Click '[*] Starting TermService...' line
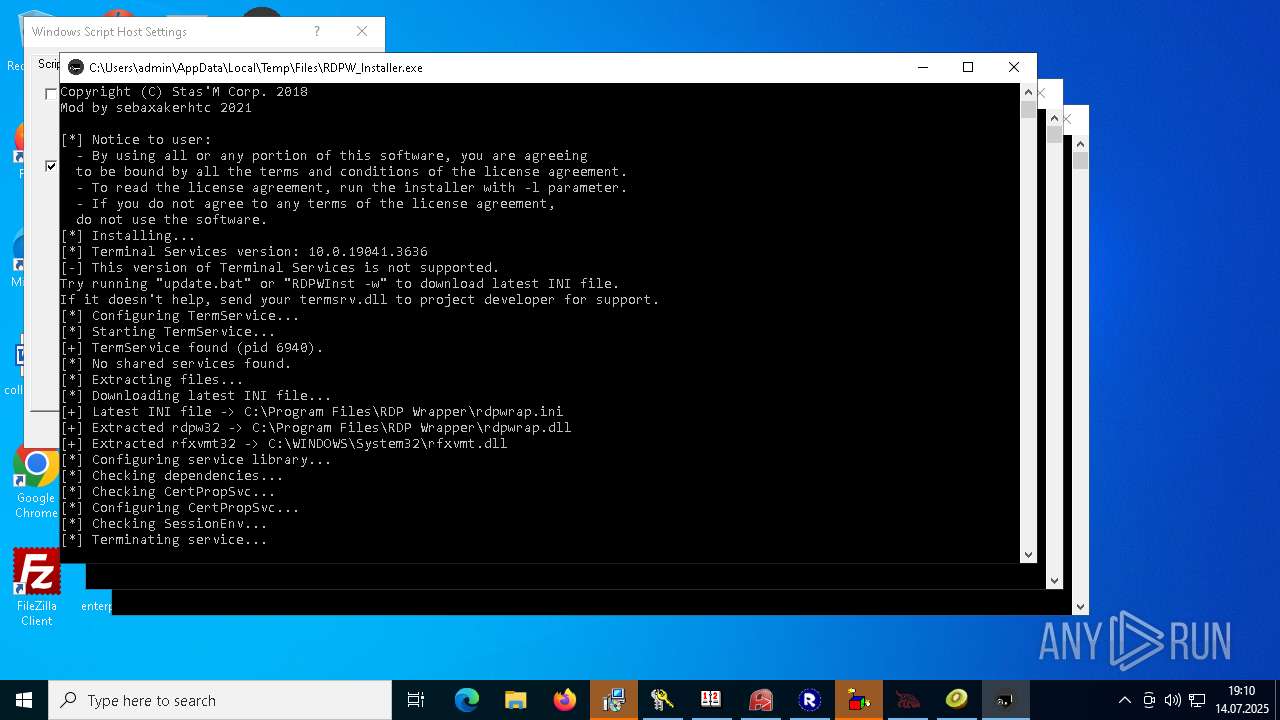Screen dimensions: 1280x720 tap(168, 332)
